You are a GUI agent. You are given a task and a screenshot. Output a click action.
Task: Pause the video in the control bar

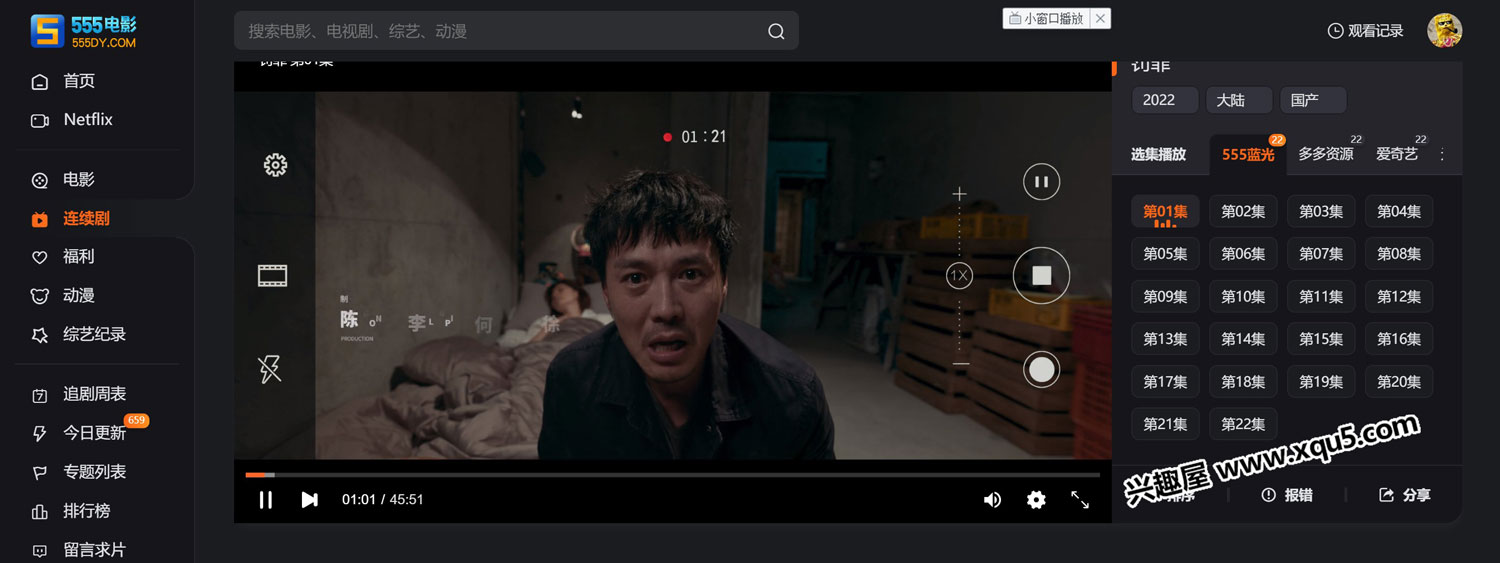266,500
